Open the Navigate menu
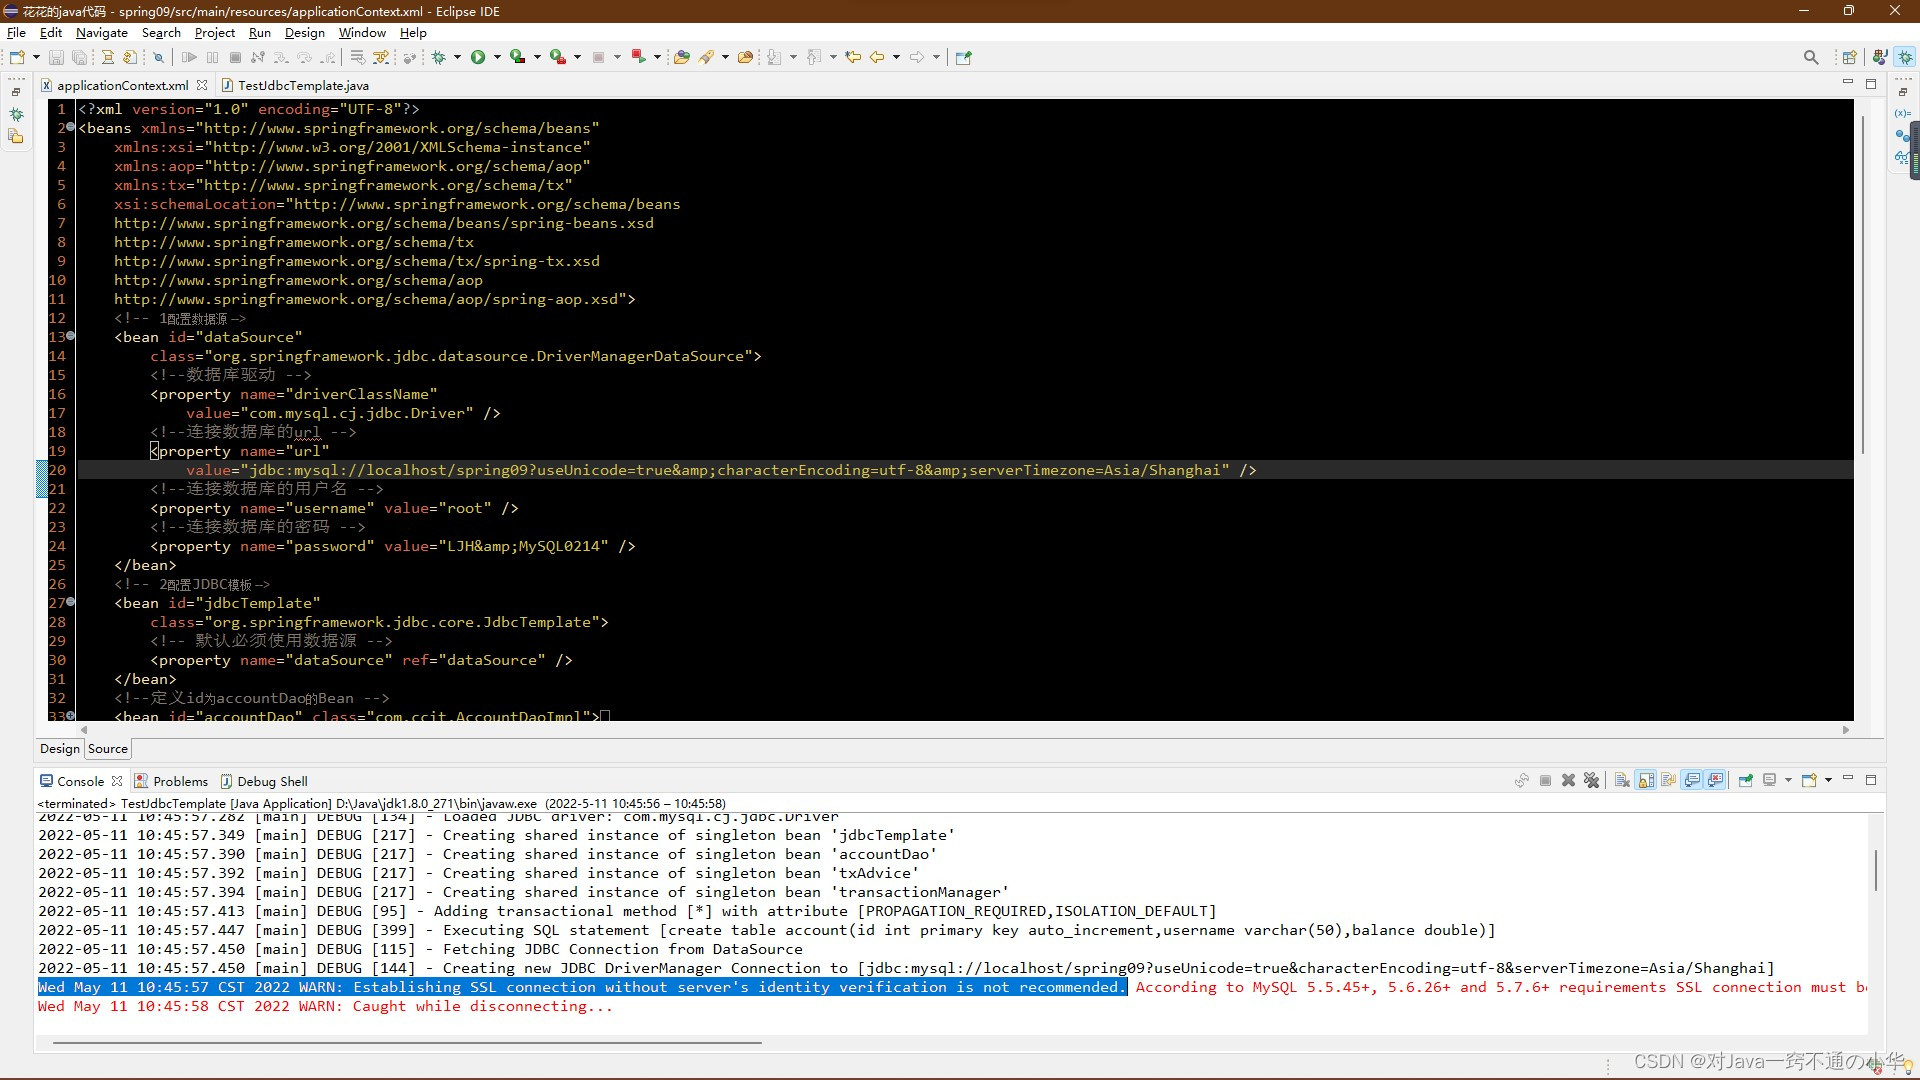The height and width of the screenshot is (1080, 1920). point(101,32)
